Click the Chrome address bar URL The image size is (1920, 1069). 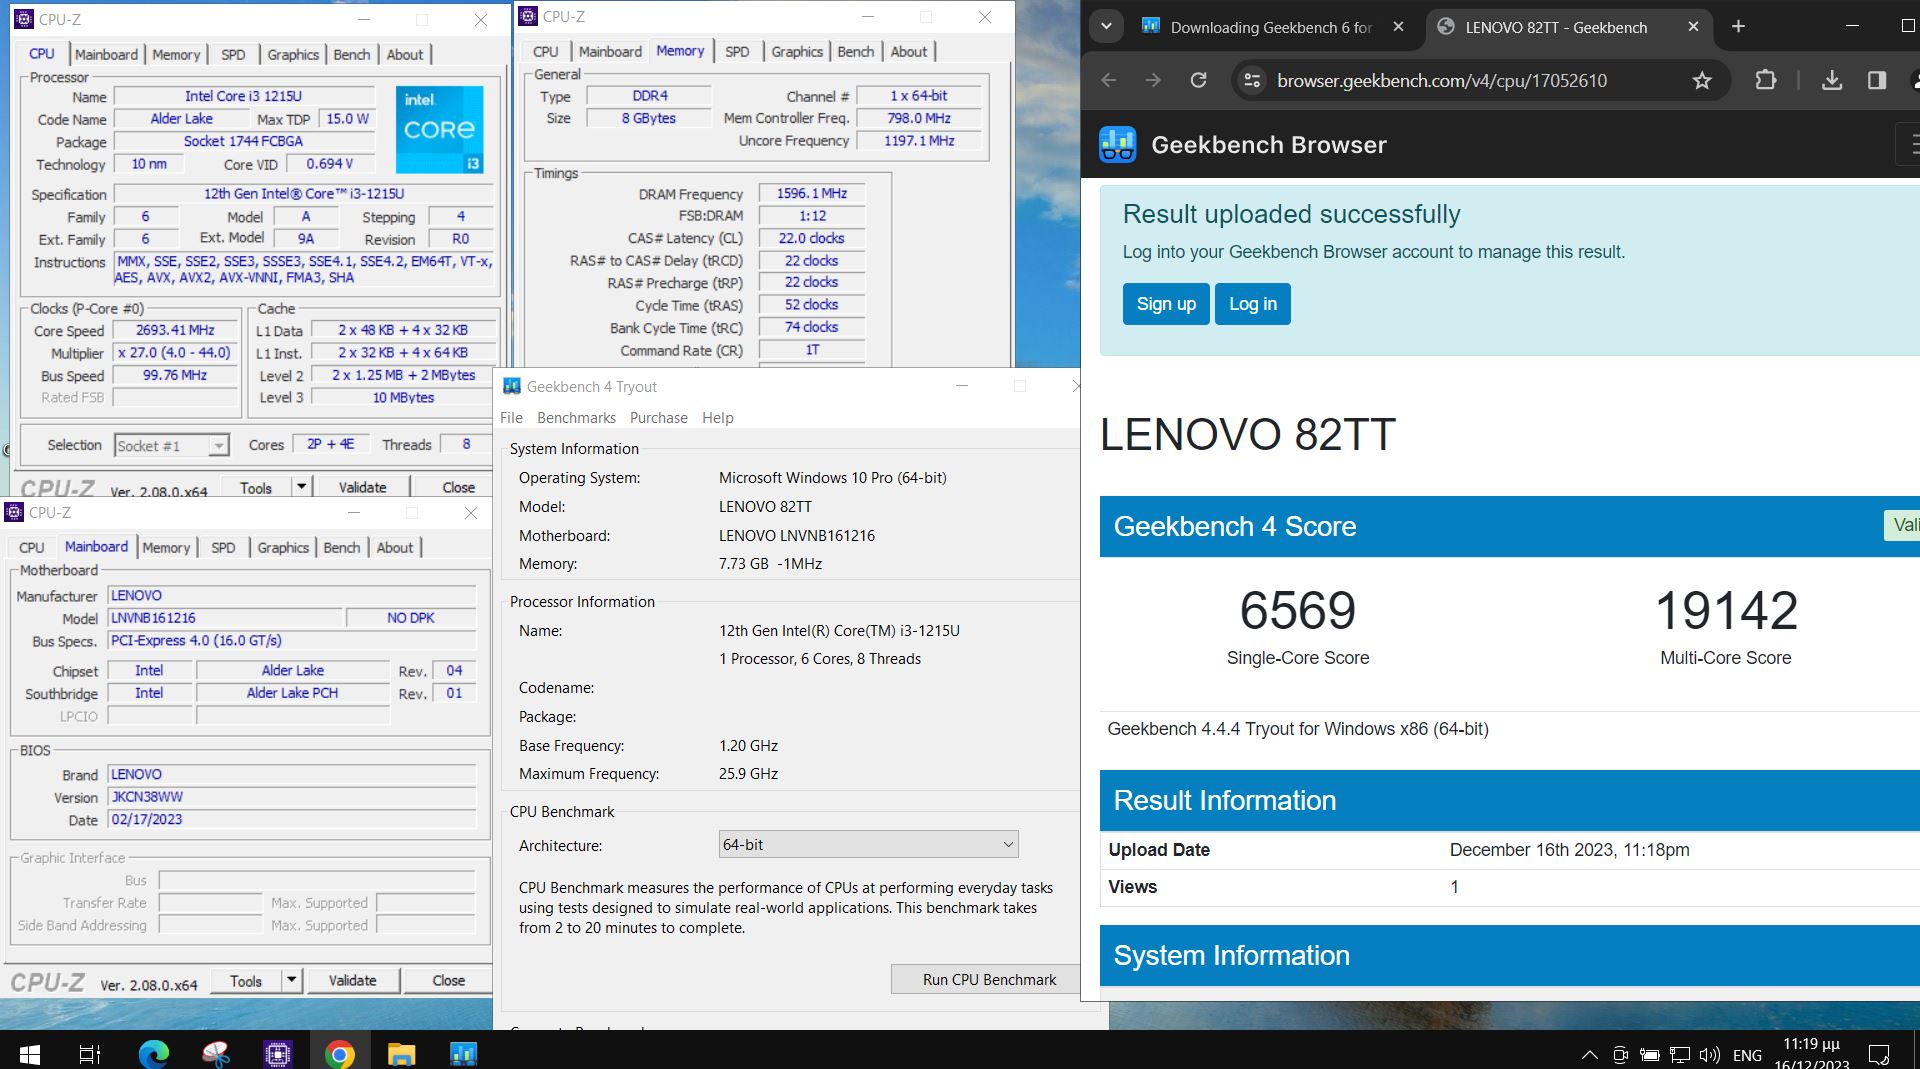(1442, 81)
